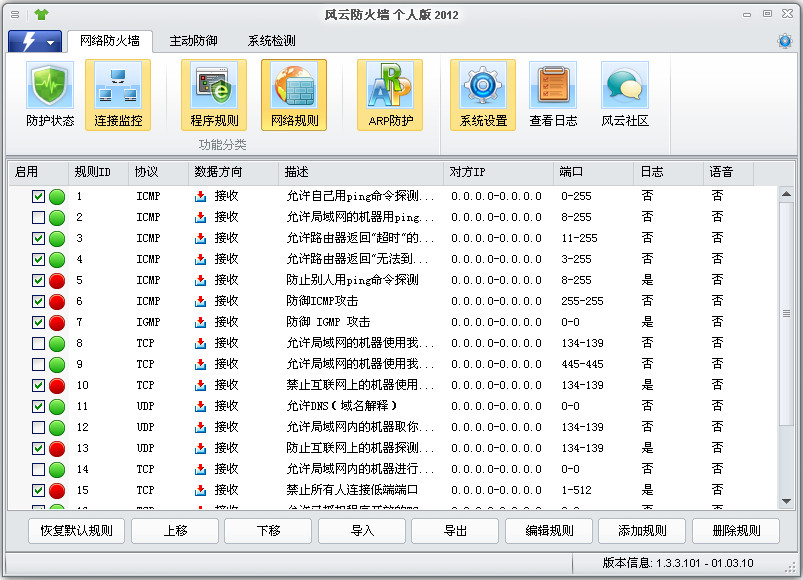
Task: Uncheck rule 3 checkbox
Action: click(38, 239)
